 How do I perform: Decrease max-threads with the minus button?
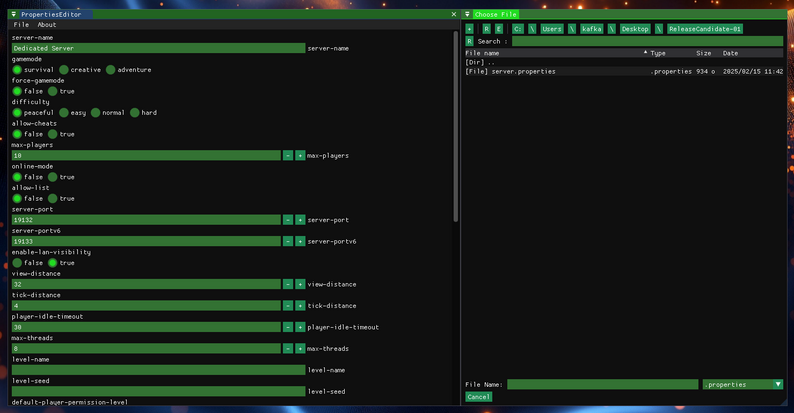[288, 348]
